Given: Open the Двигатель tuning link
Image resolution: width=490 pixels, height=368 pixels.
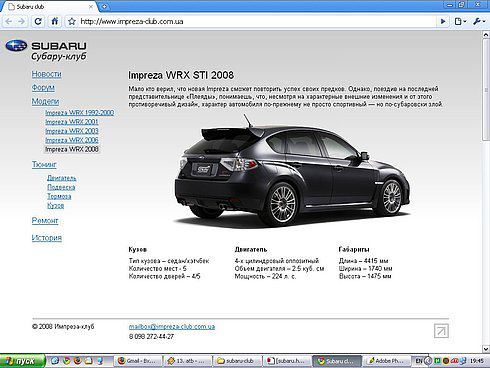Looking at the screenshot, I should [62, 178].
